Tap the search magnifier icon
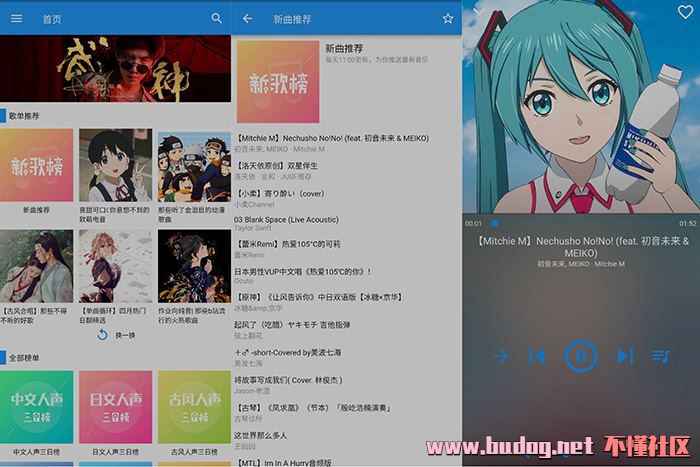Image resolution: width=700 pixels, height=467 pixels. coord(217,18)
